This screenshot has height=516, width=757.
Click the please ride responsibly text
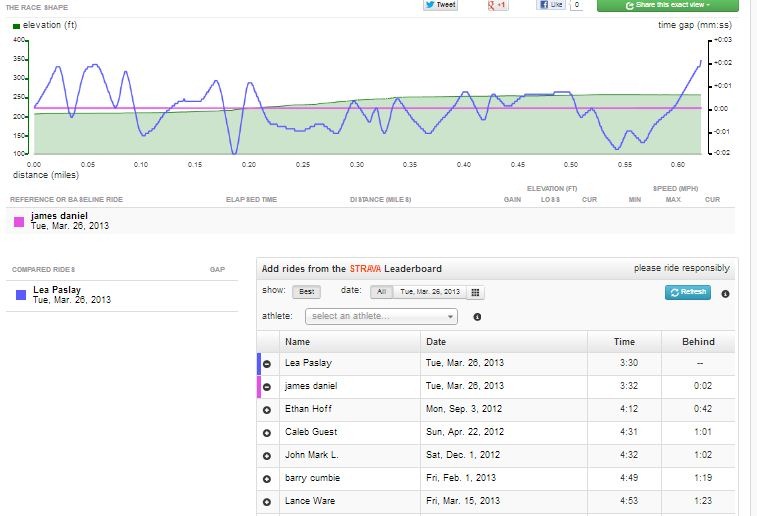682,268
